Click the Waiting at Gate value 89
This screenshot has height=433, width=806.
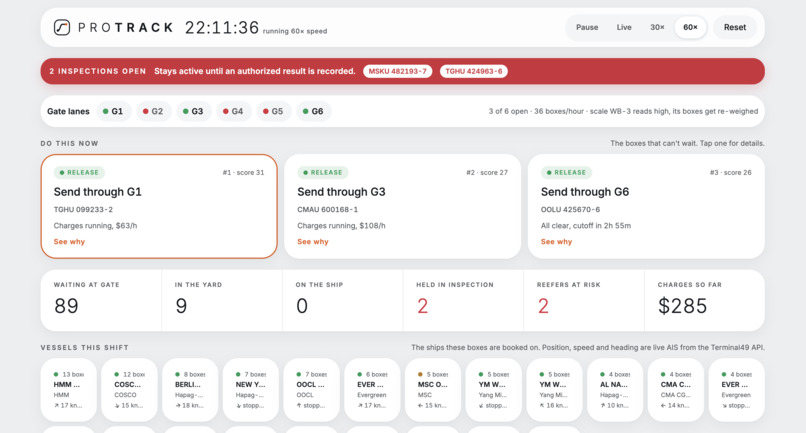pos(66,306)
